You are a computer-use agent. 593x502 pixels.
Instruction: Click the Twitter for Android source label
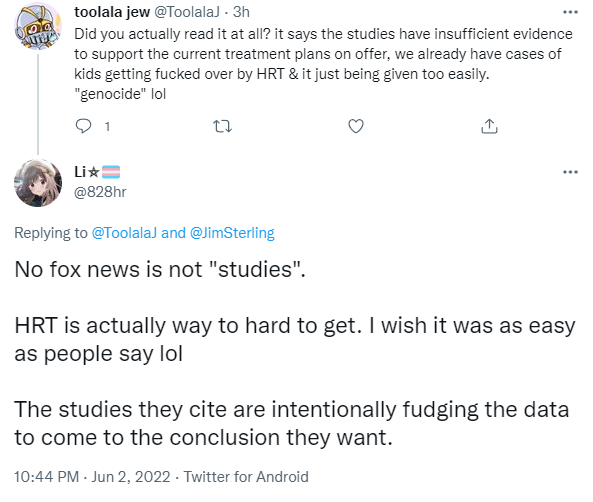(246, 477)
